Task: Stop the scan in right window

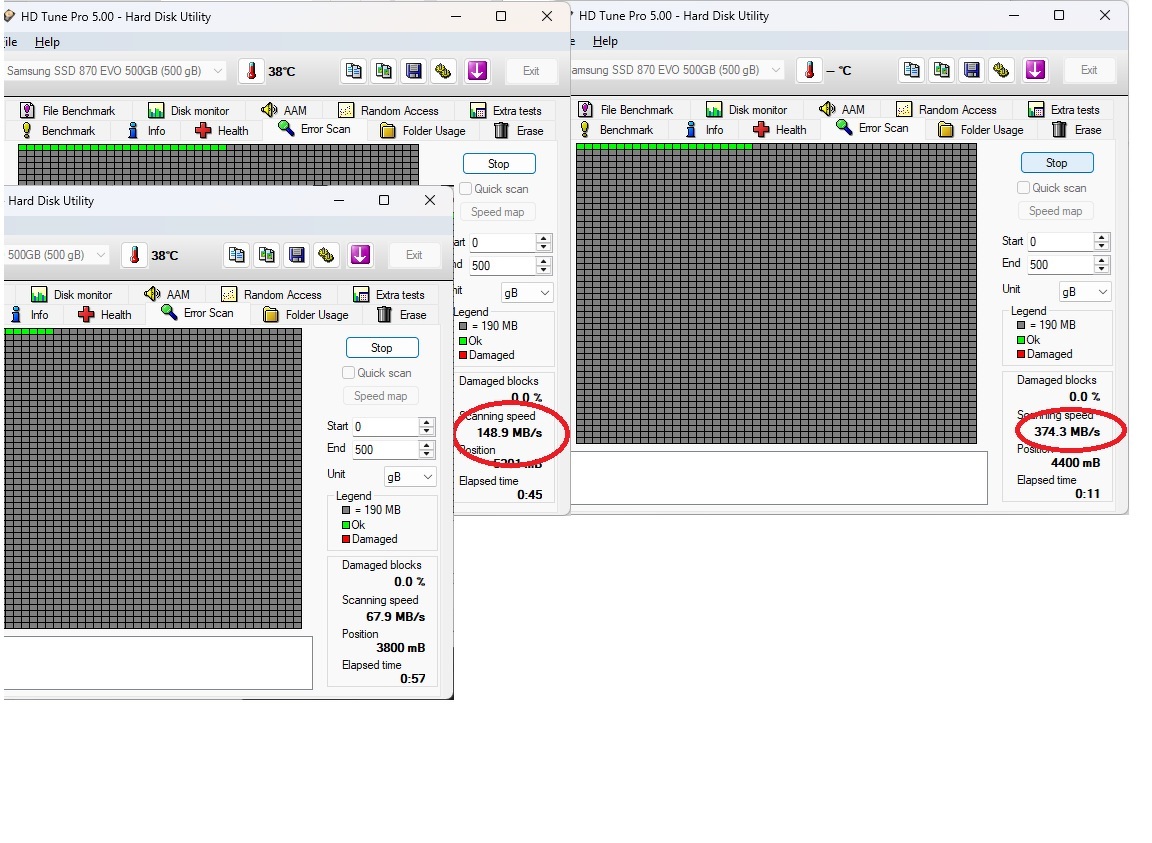Action: (1056, 162)
